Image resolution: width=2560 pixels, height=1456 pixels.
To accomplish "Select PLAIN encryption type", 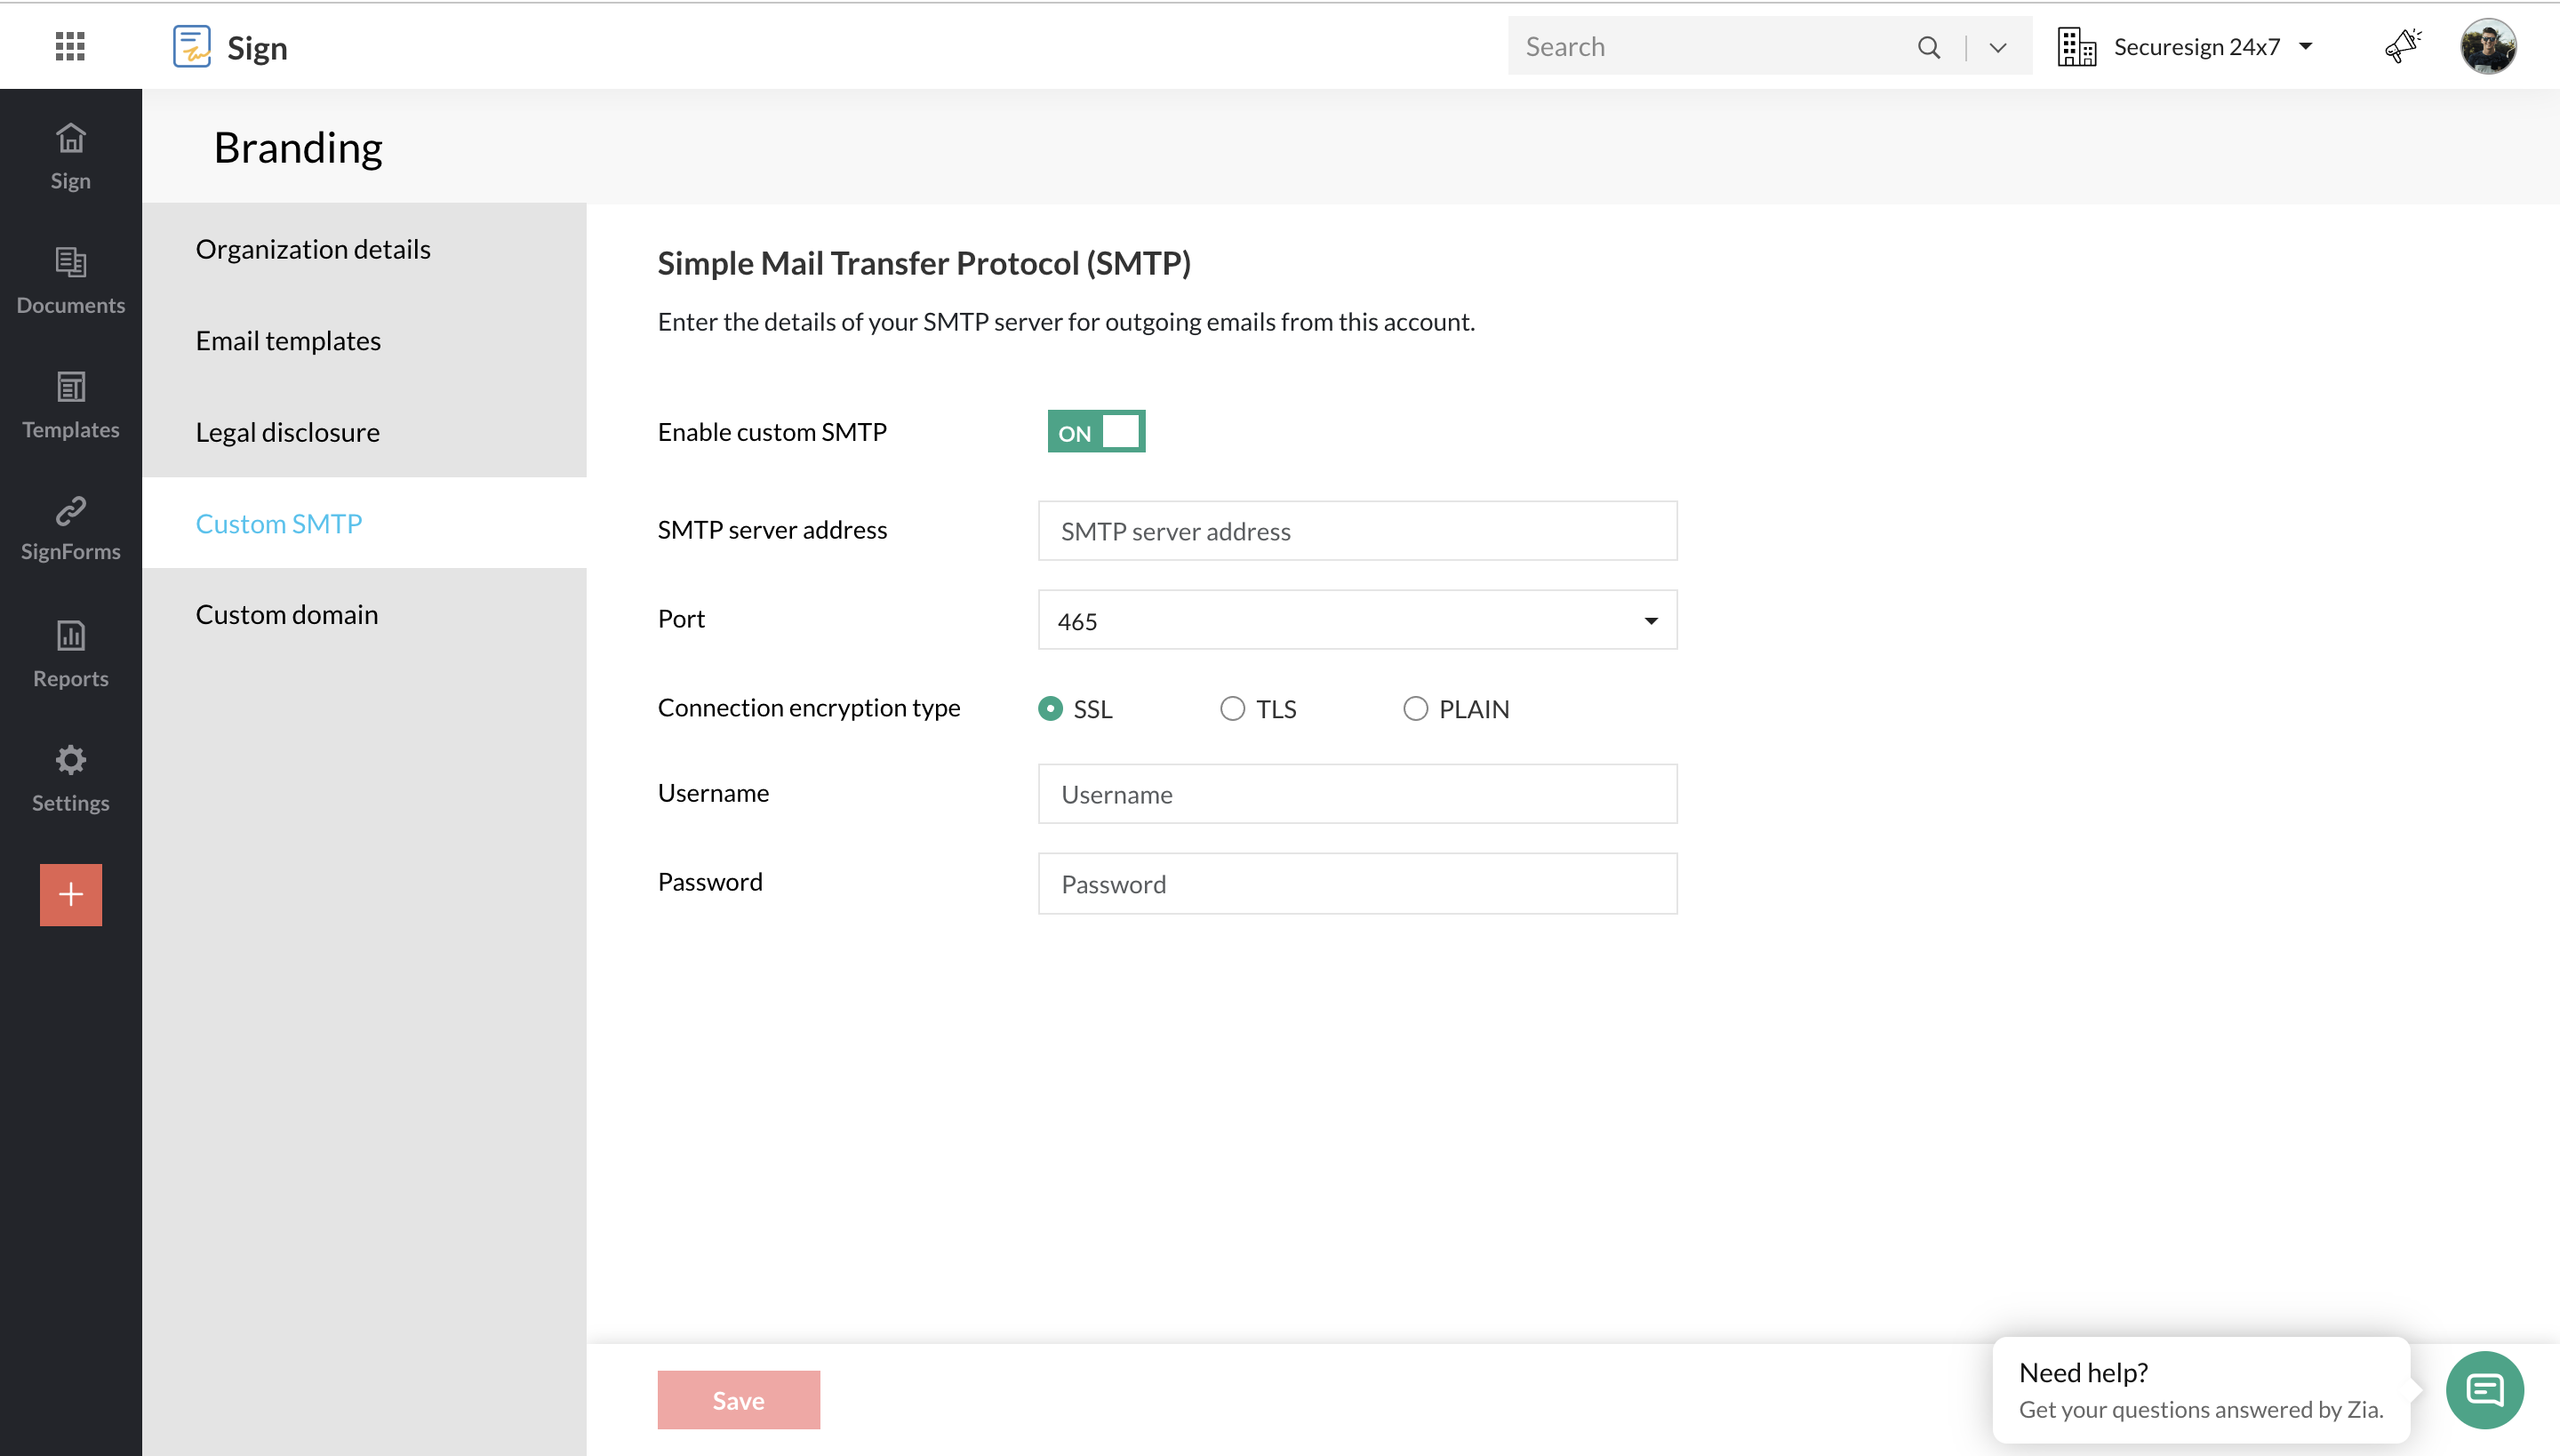I will 1415,709.
